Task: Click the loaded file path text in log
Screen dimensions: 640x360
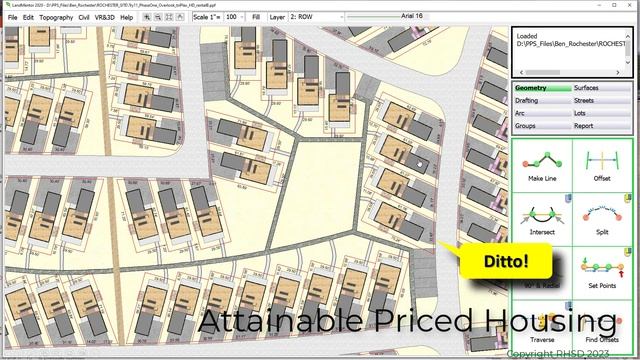Action: click(571, 44)
